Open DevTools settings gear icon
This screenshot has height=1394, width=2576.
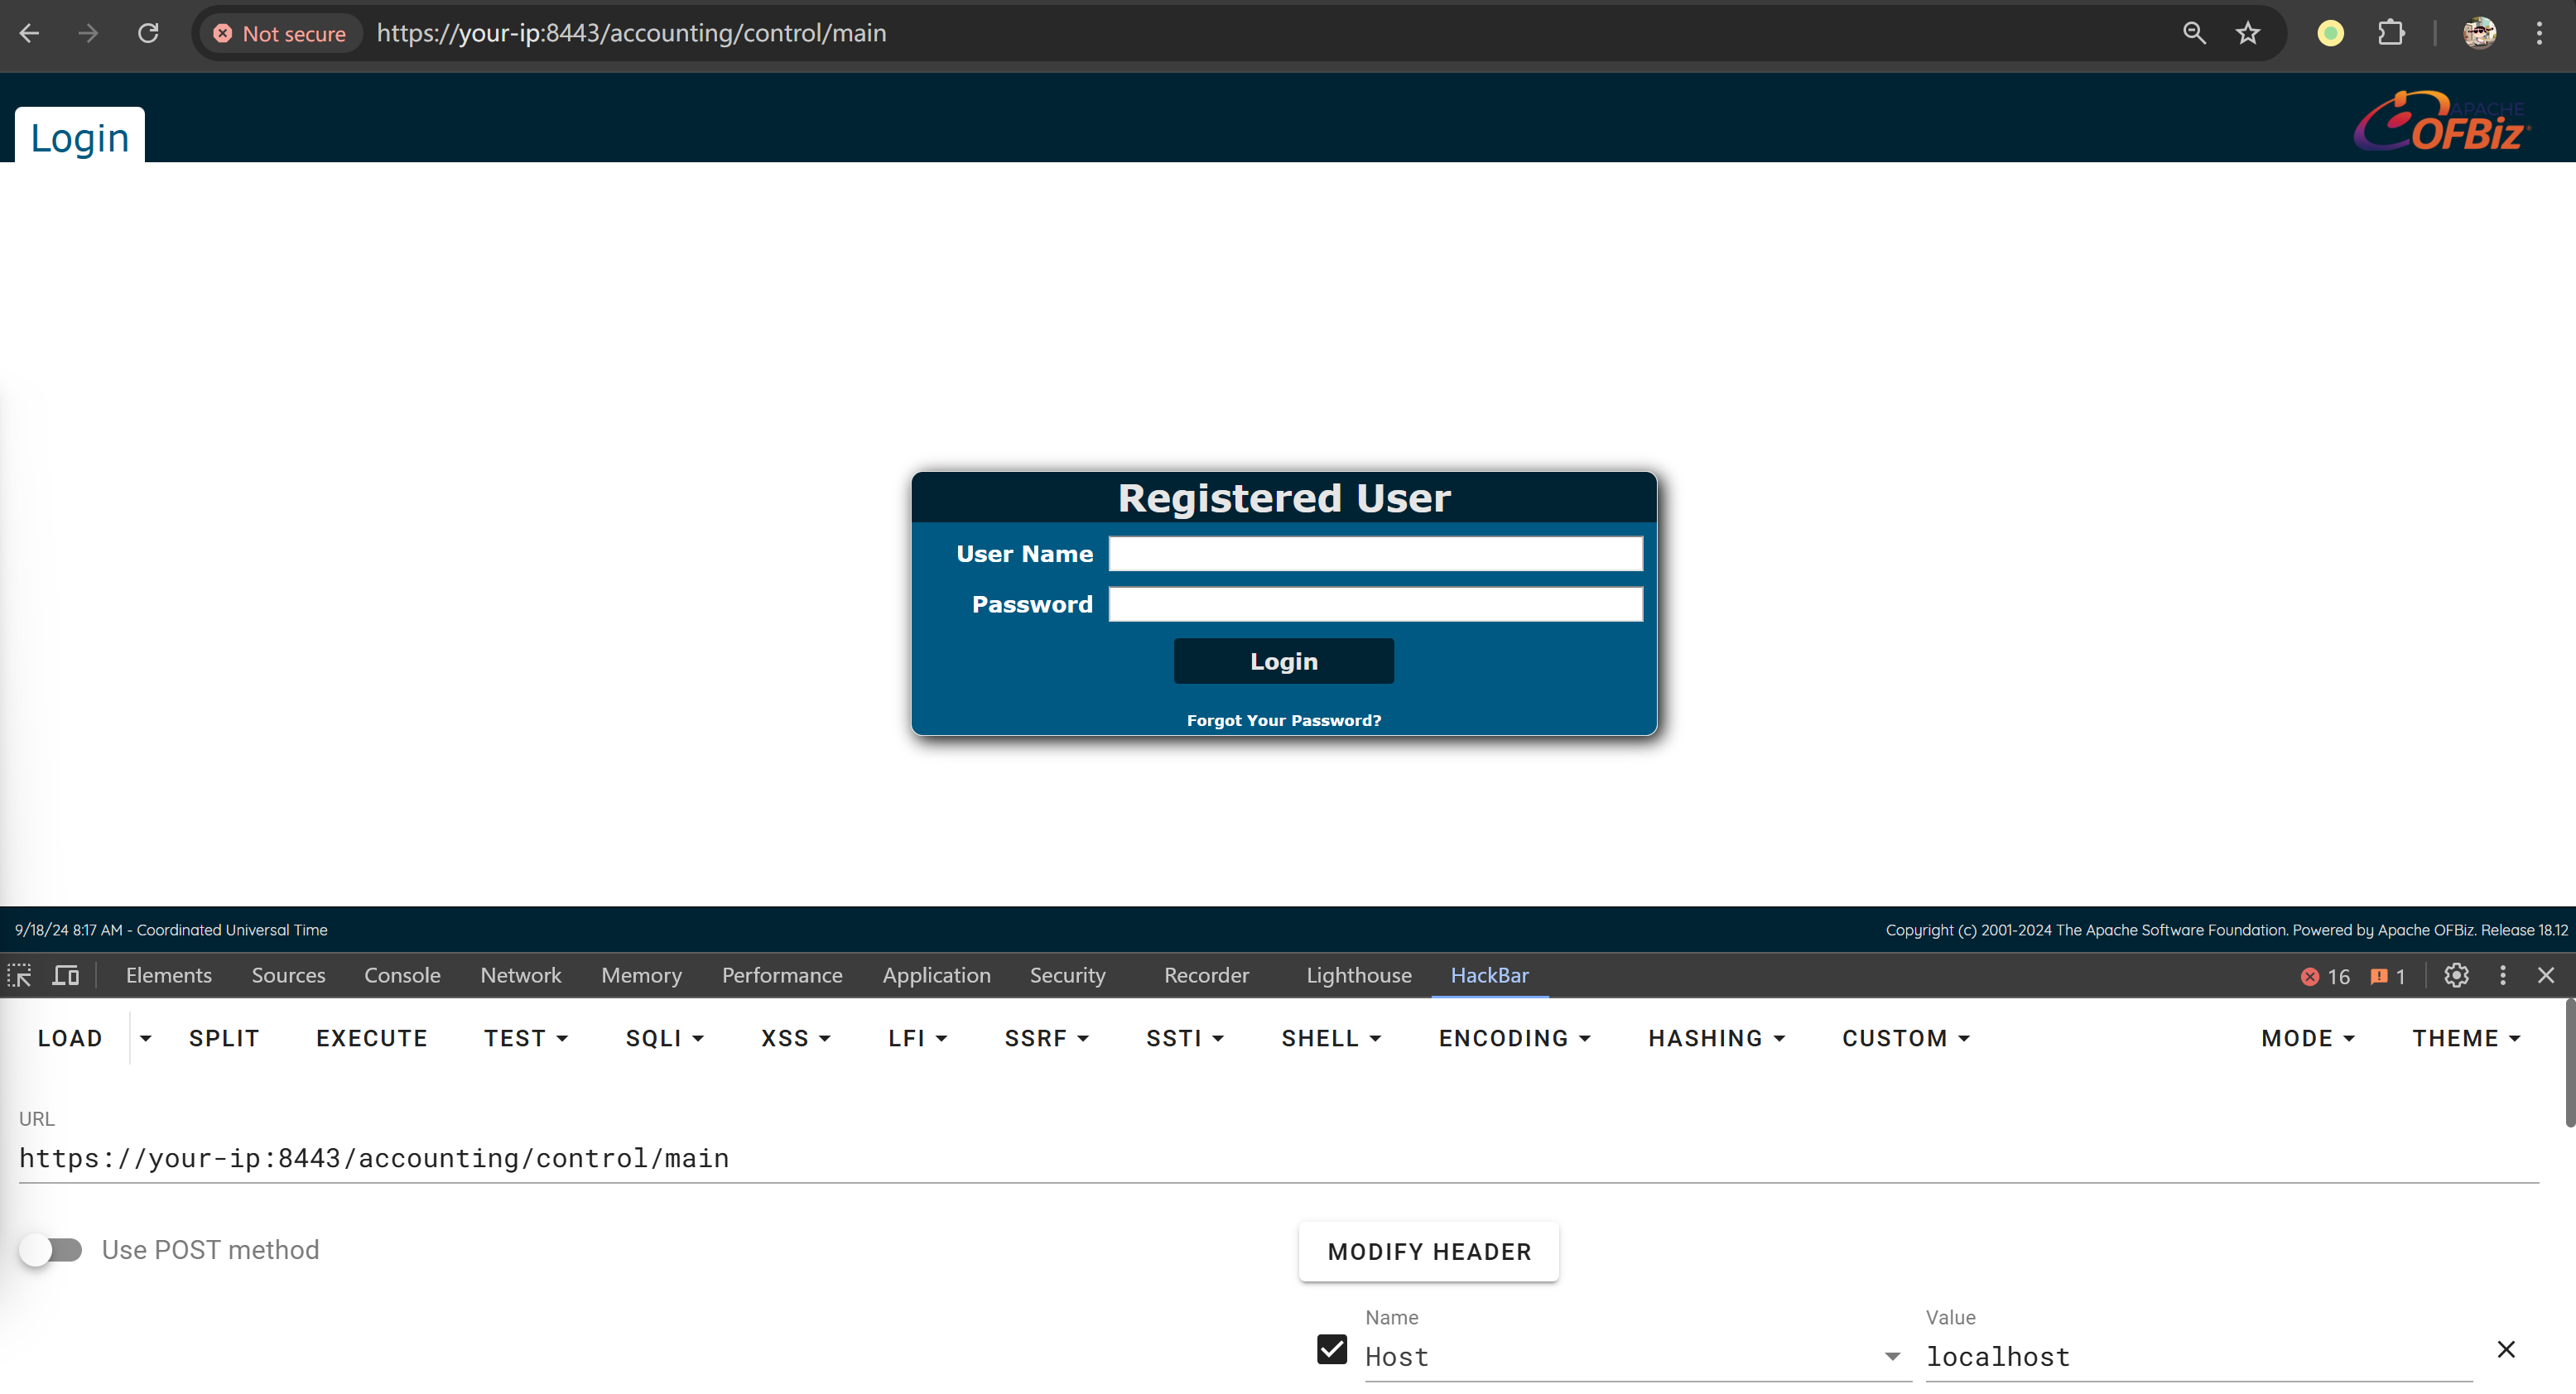pos(2456,975)
